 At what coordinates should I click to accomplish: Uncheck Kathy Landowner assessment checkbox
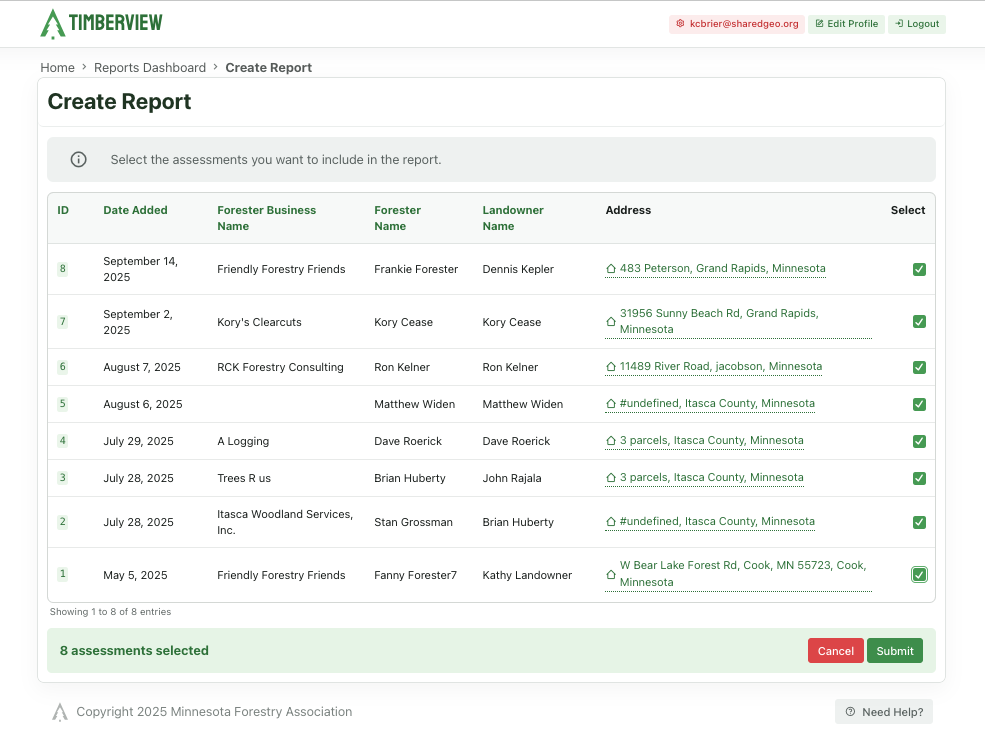919,574
